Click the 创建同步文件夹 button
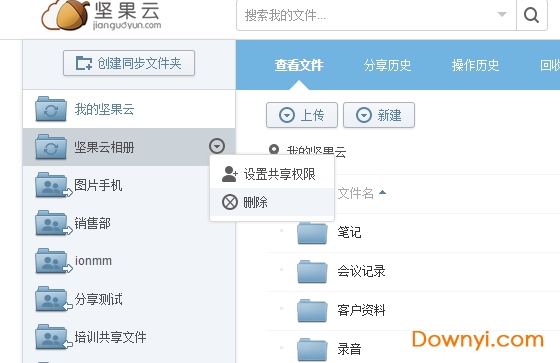 [x=129, y=63]
